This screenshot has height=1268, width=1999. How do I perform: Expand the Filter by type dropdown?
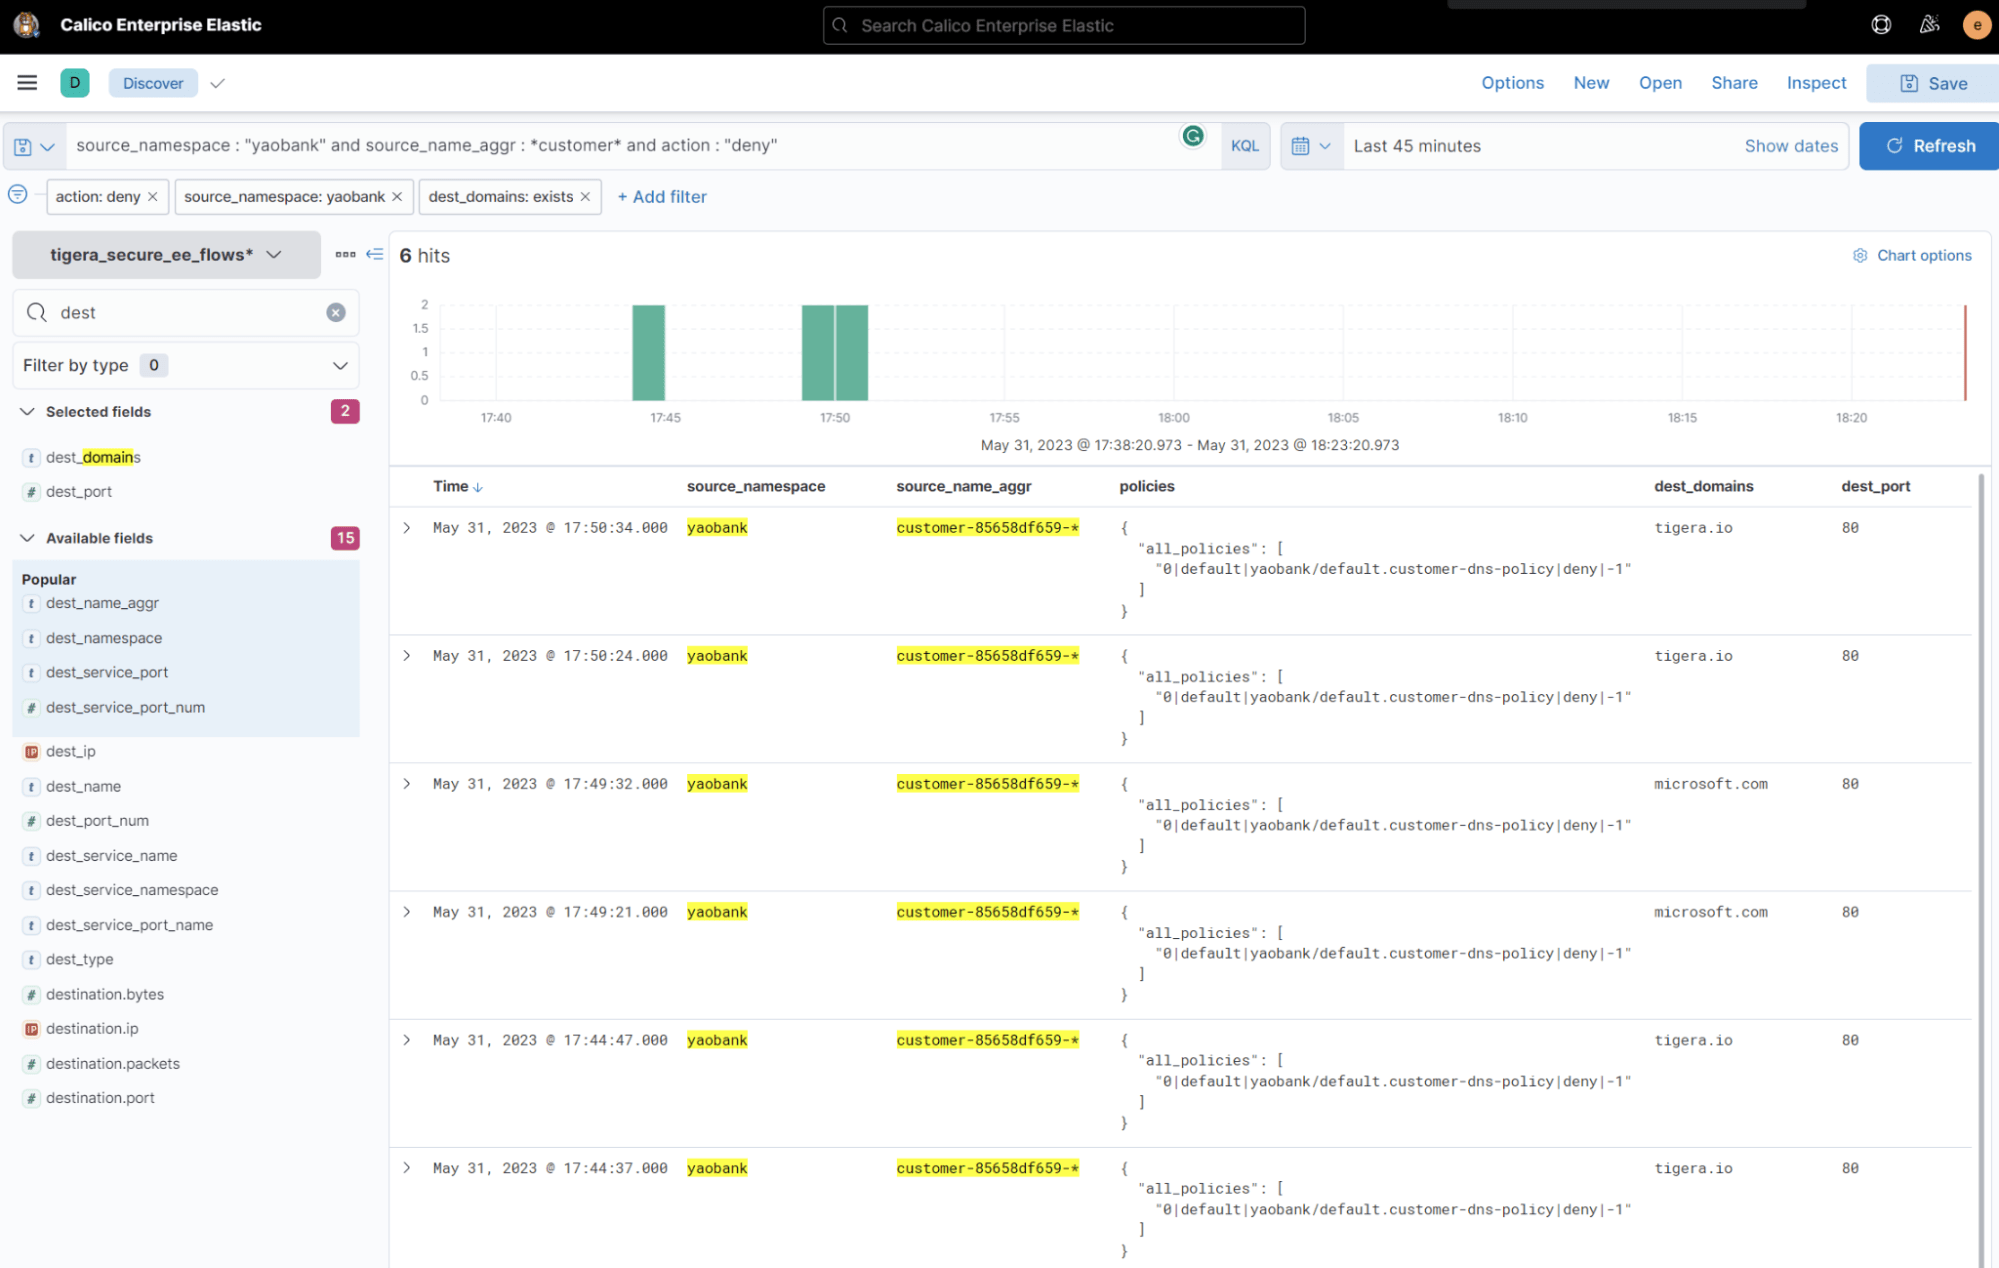point(186,366)
